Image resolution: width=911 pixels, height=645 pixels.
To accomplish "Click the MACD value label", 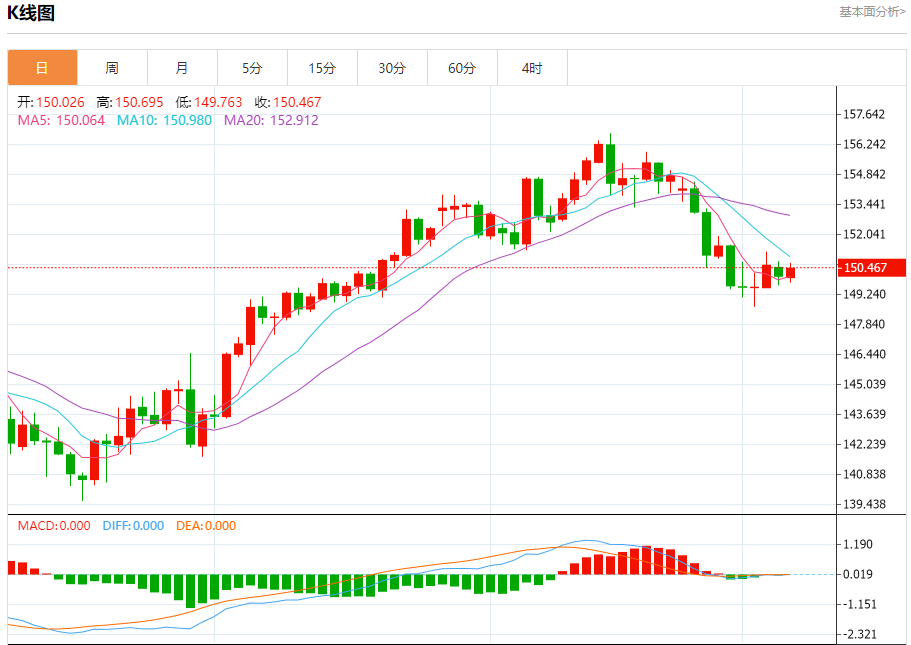I will (54, 525).
